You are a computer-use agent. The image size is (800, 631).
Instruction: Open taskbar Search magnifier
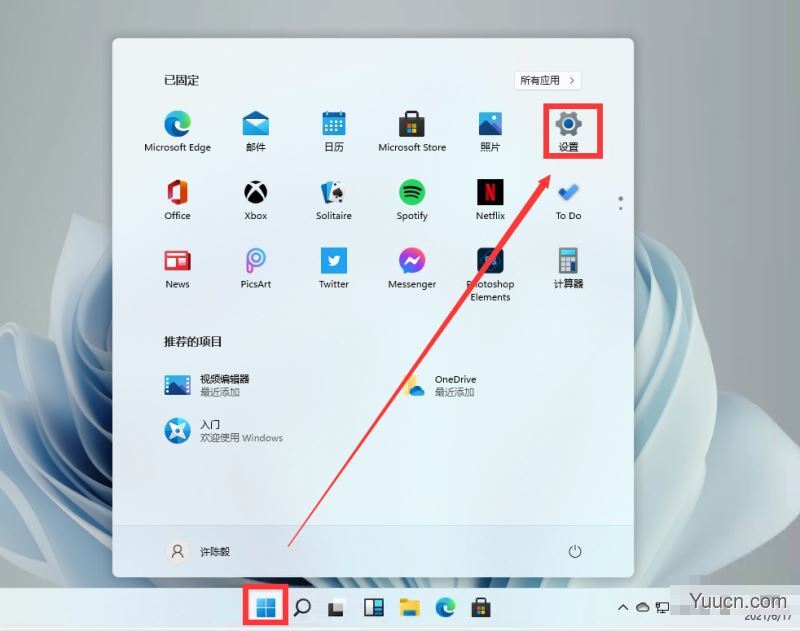pyautogui.click(x=302, y=607)
